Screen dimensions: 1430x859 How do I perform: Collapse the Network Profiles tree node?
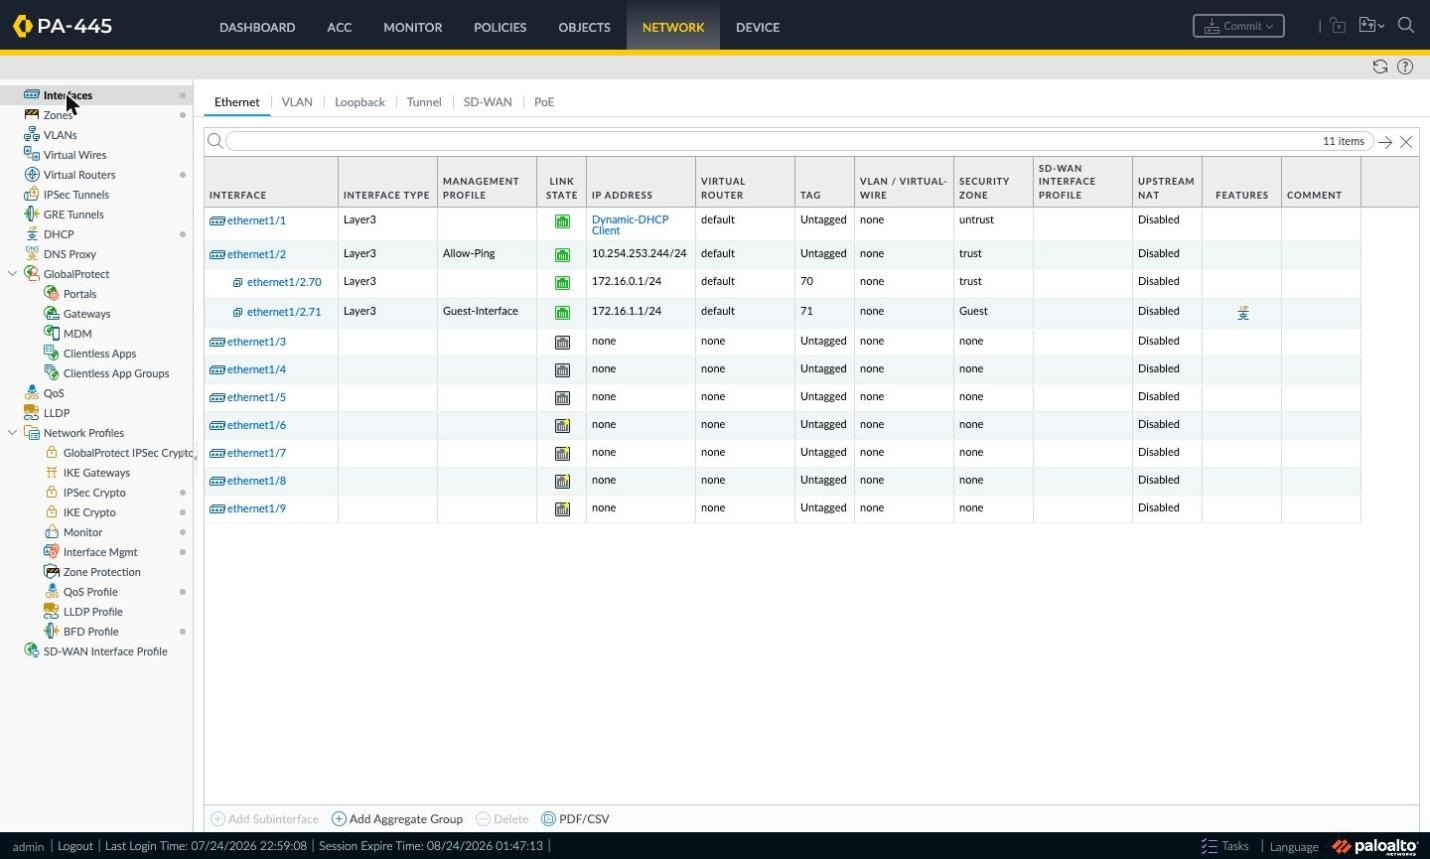(x=12, y=433)
